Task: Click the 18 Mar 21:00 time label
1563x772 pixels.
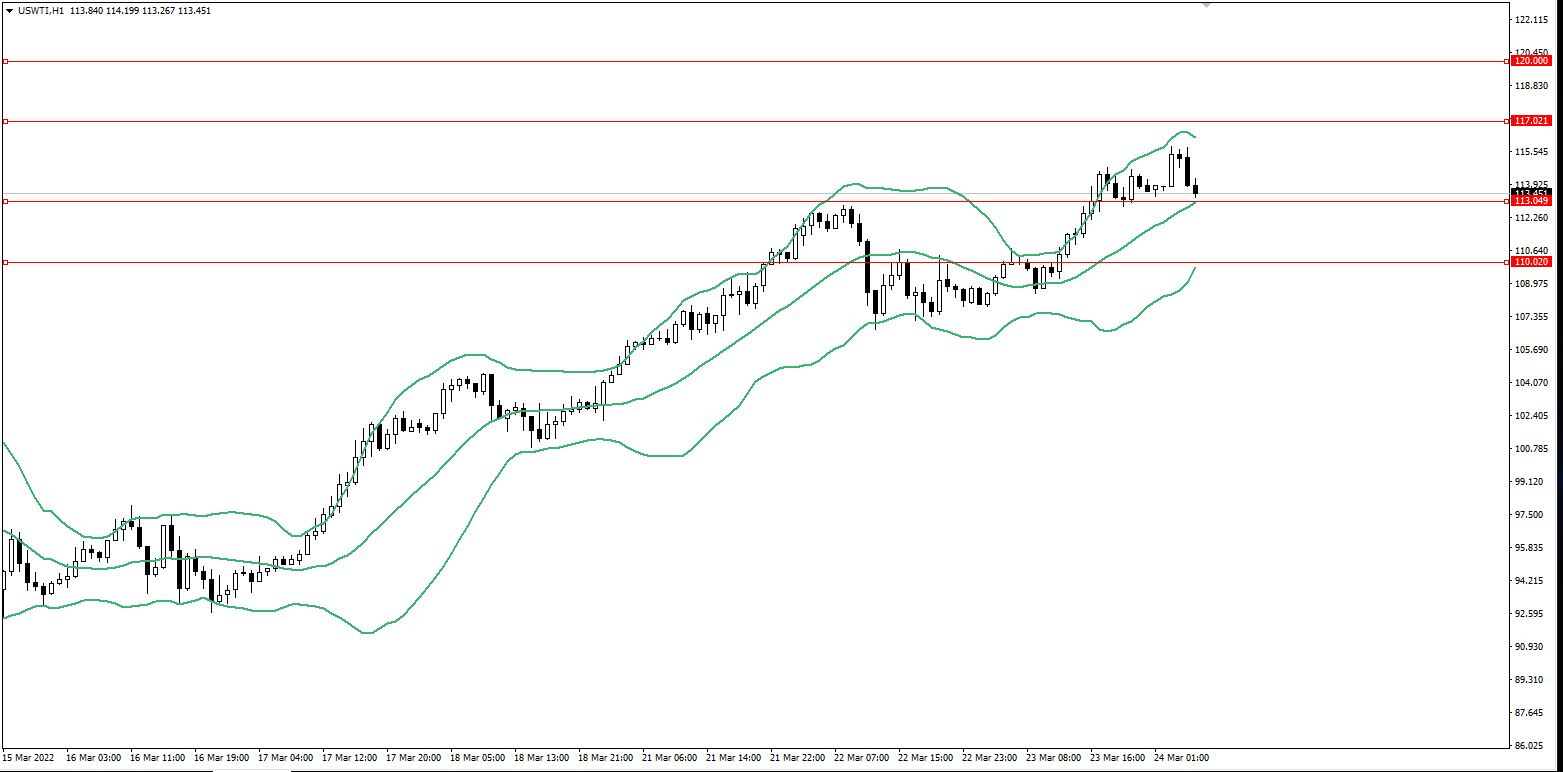Action: [x=605, y=758]
